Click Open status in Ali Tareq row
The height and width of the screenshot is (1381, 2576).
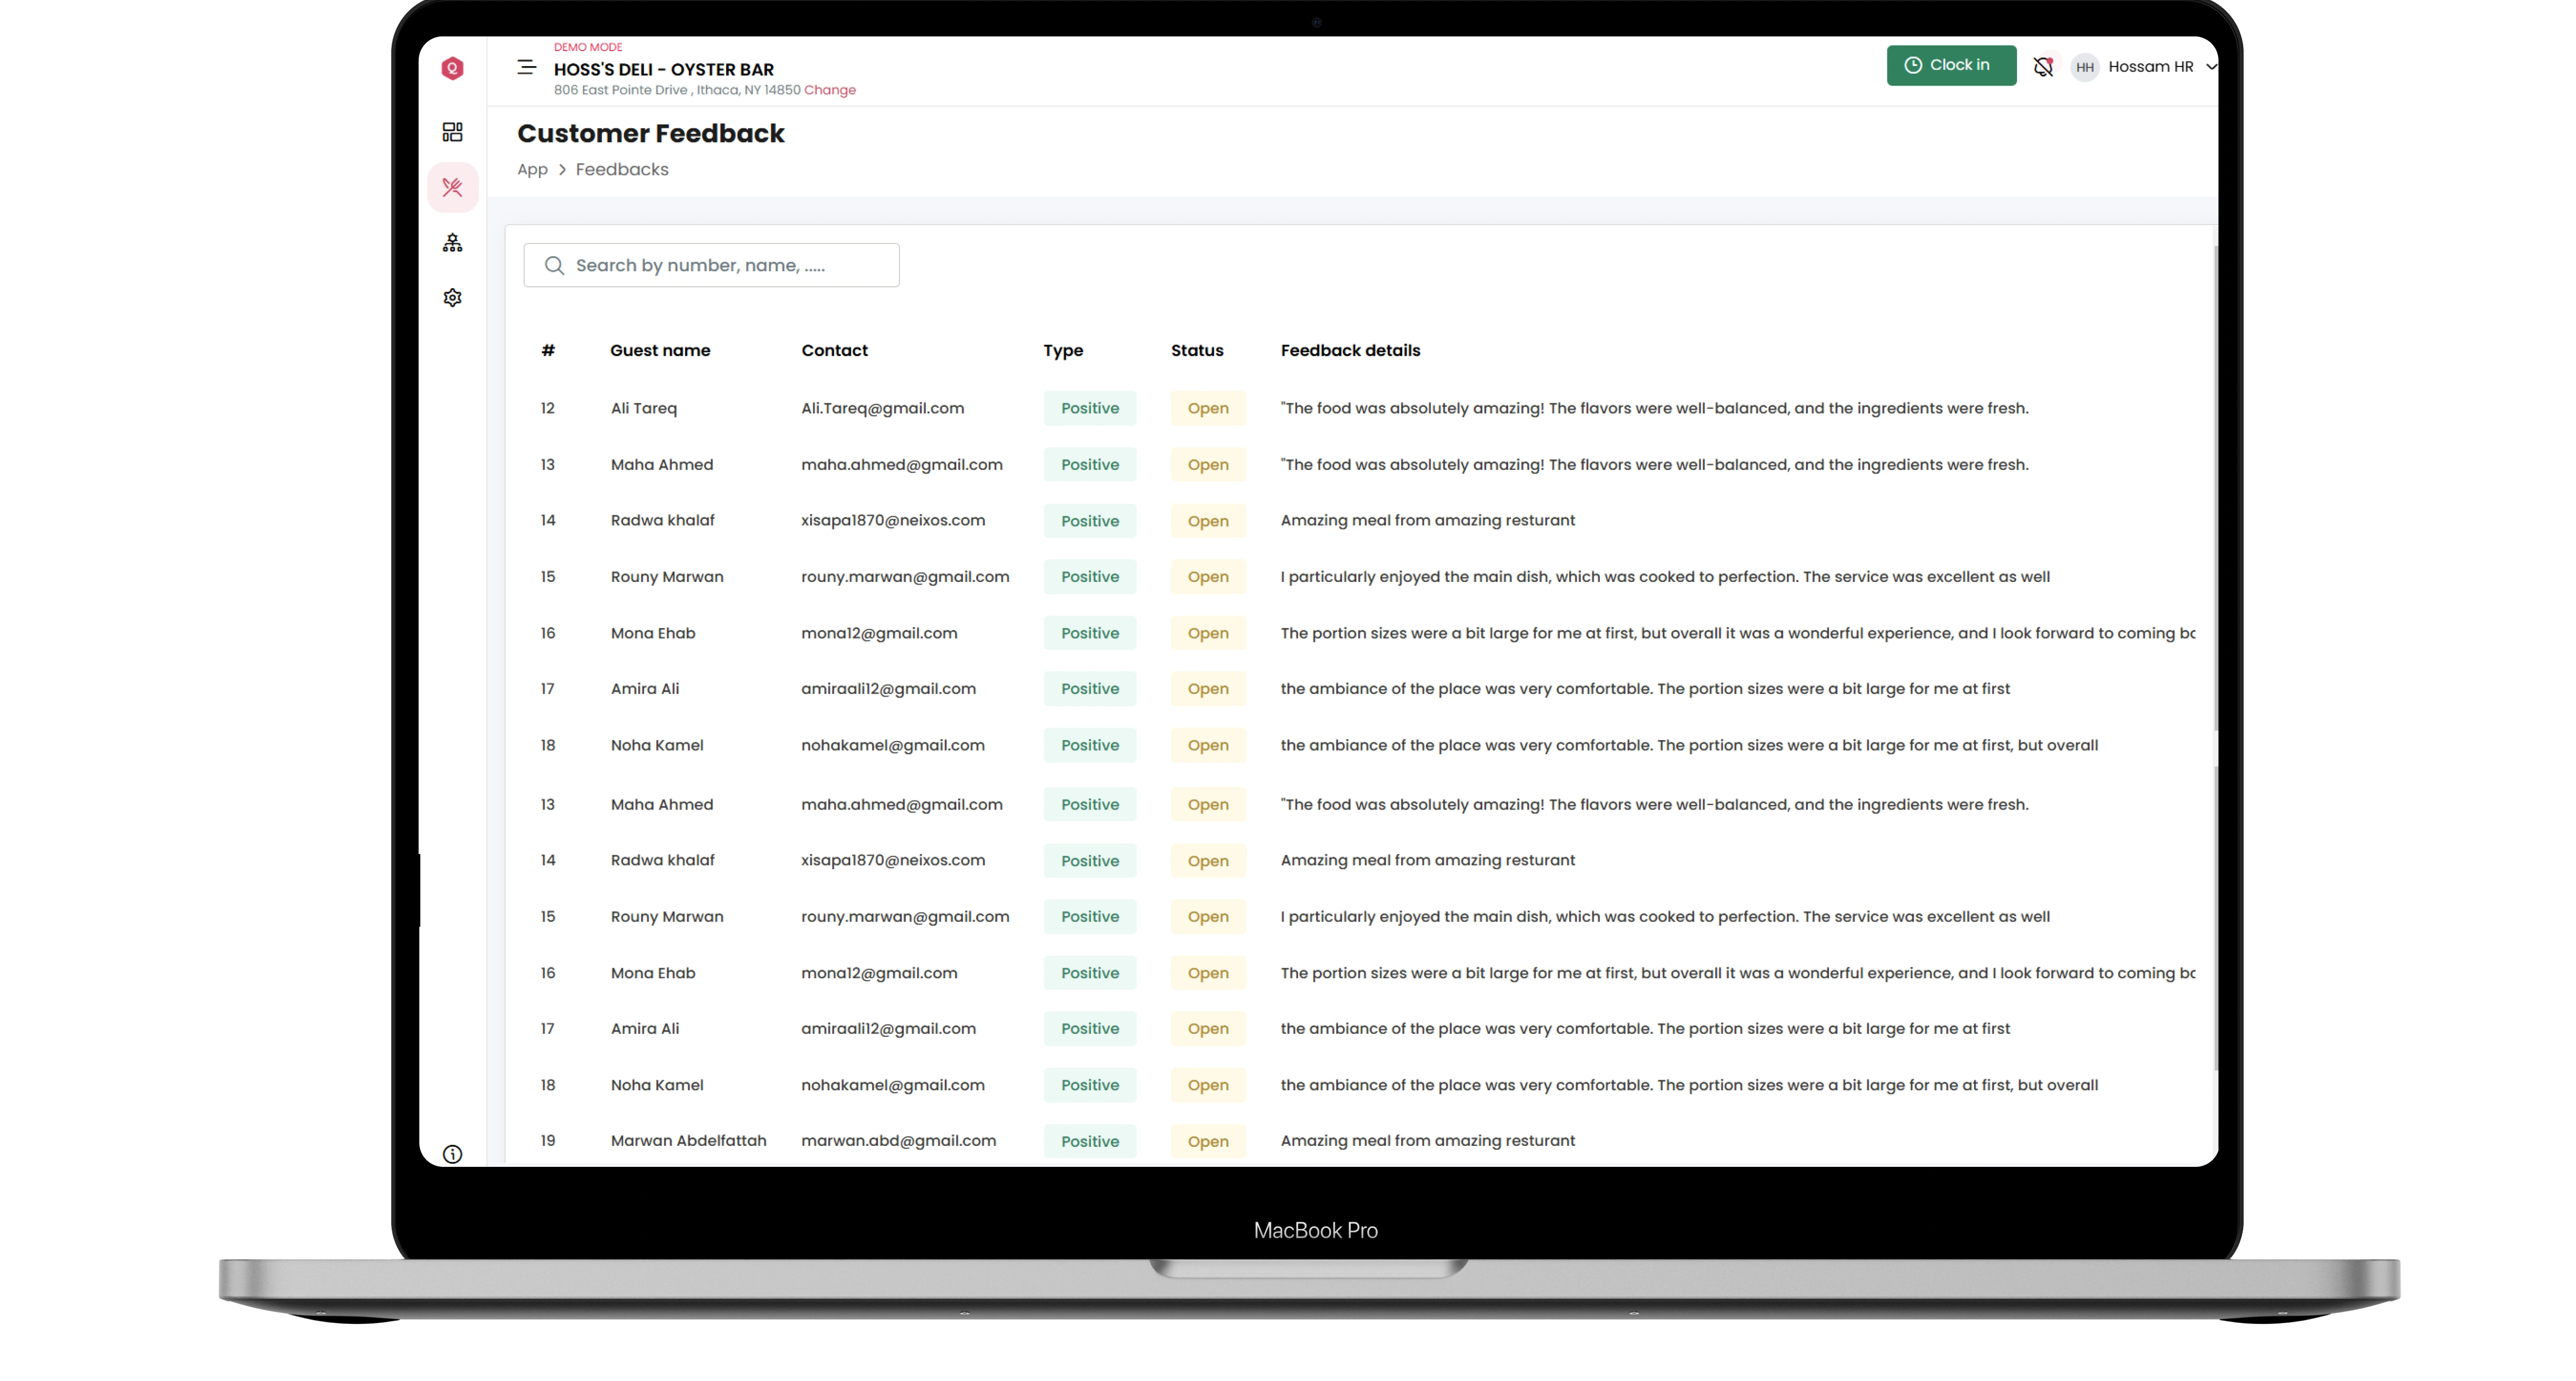pyautogui.click(x=1208, y=408)
